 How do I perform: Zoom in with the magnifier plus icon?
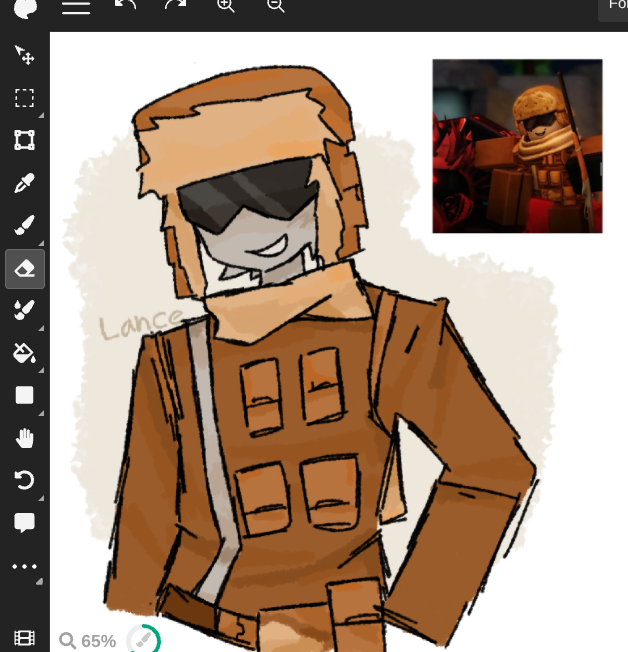[x=225, y=6]
